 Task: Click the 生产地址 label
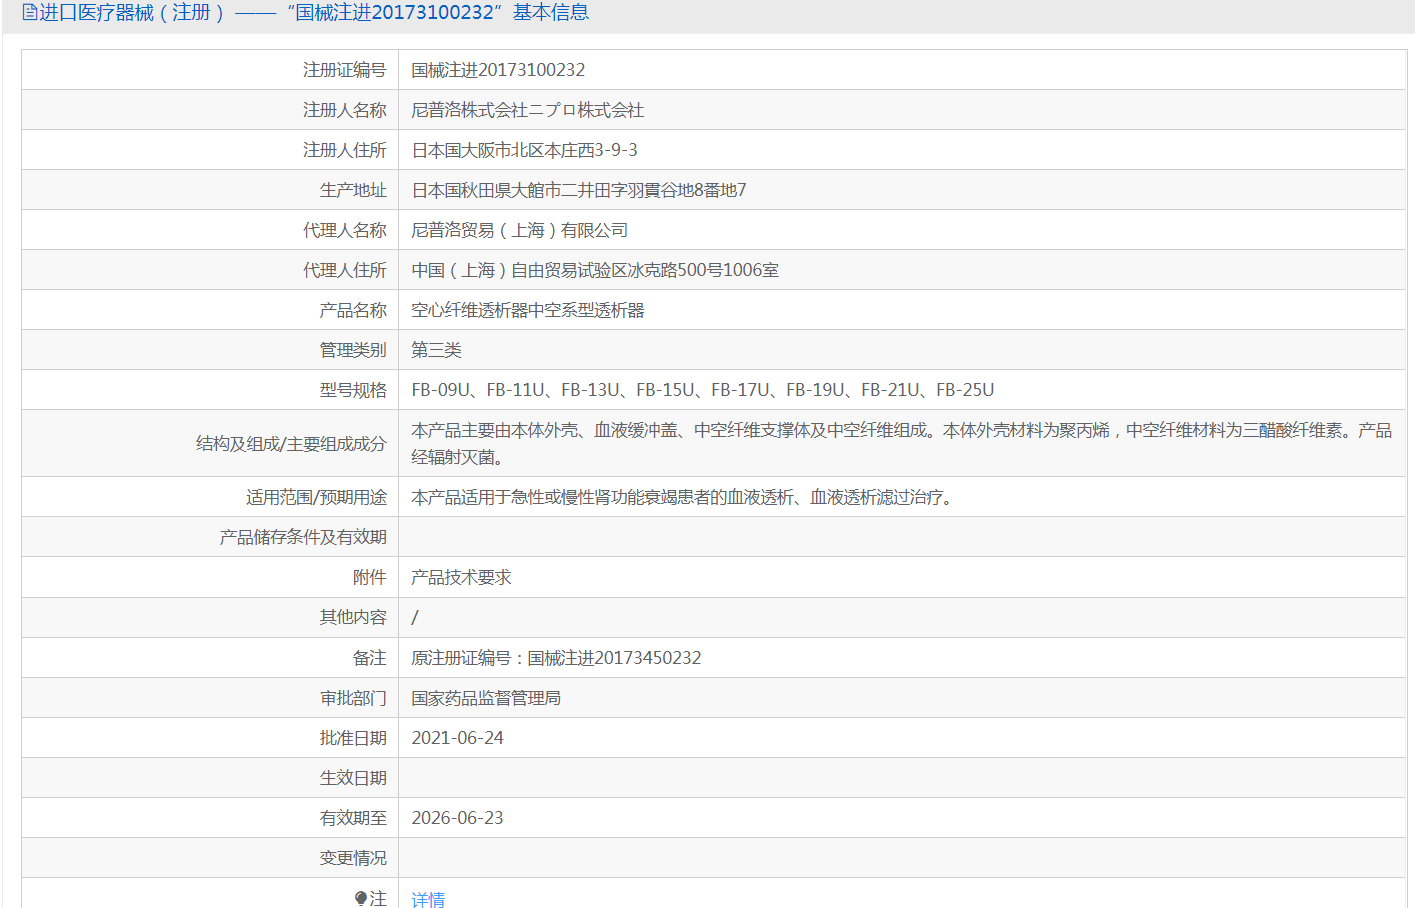point(353,190)
